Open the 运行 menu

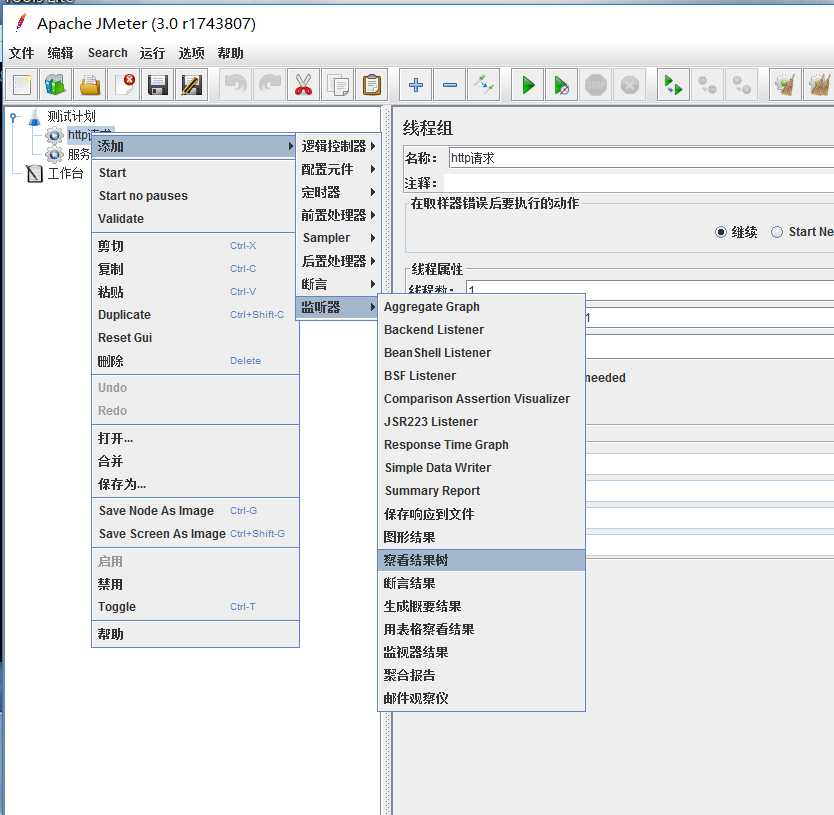152,53
